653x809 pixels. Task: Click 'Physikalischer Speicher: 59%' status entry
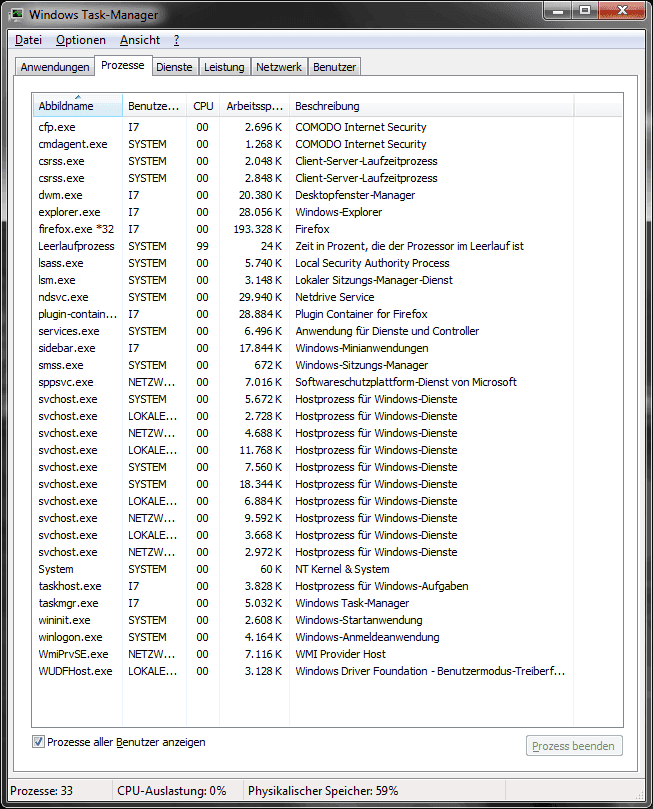323,790
